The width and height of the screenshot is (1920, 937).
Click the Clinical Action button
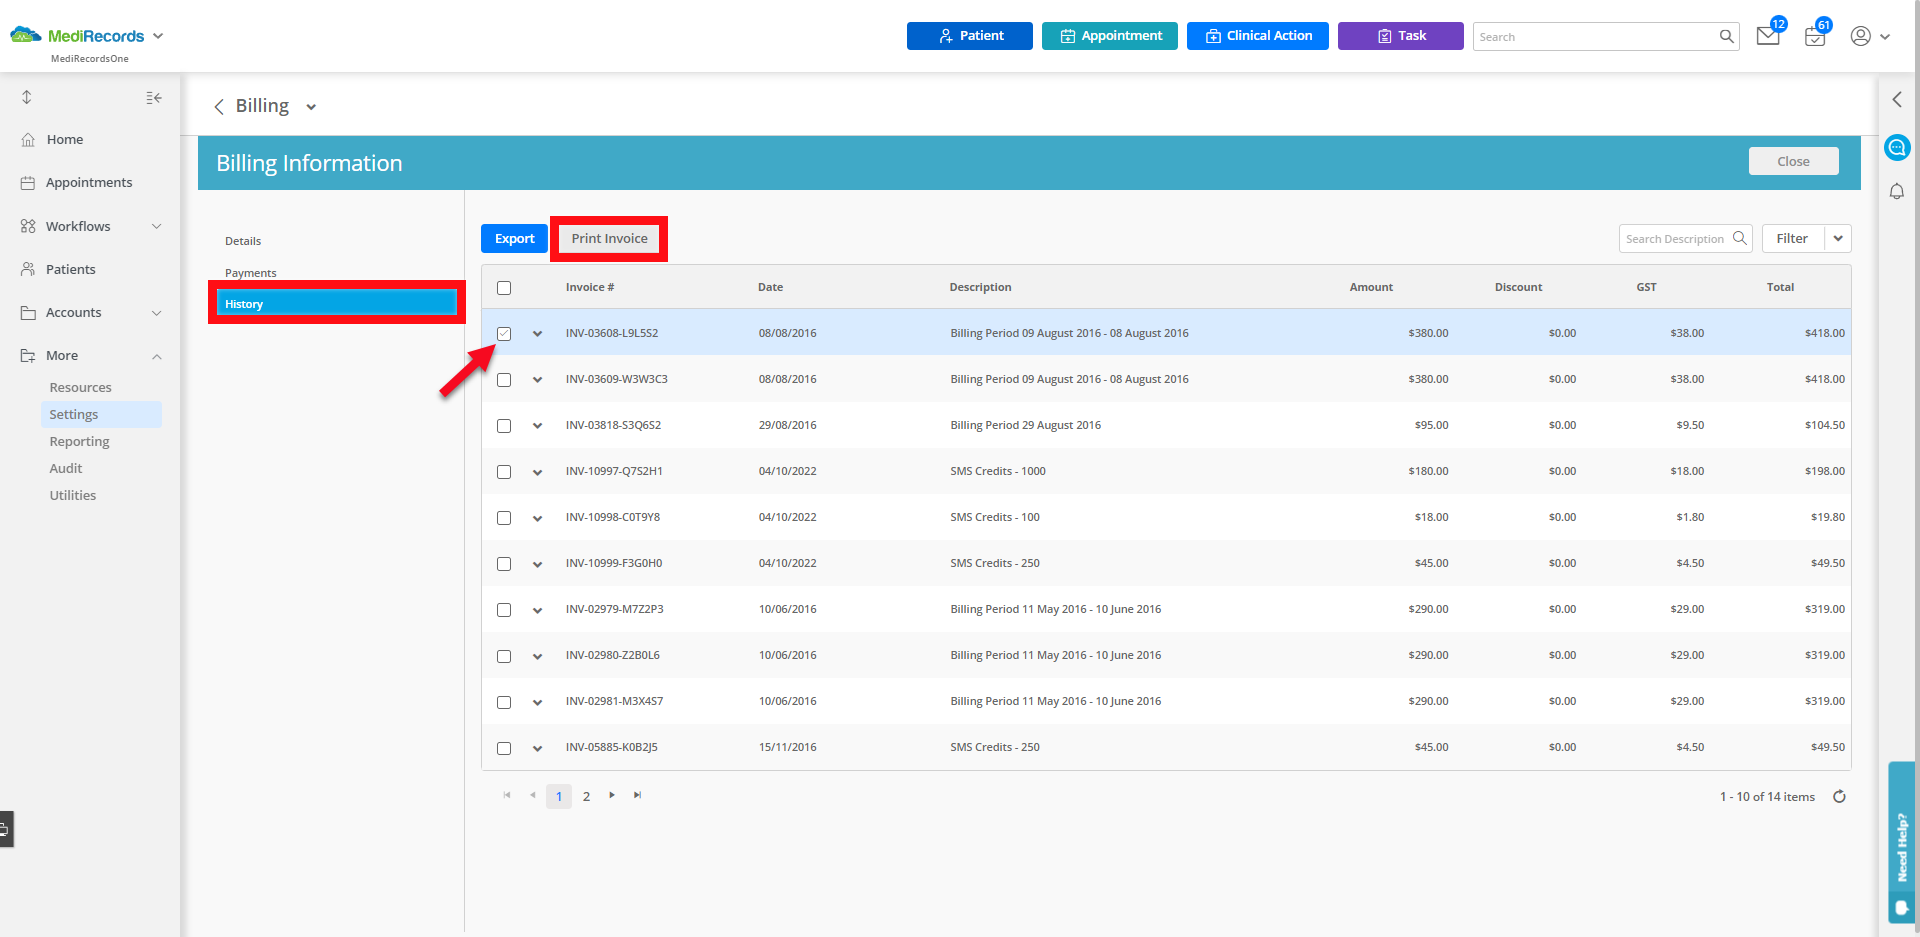coord(1258,36)
